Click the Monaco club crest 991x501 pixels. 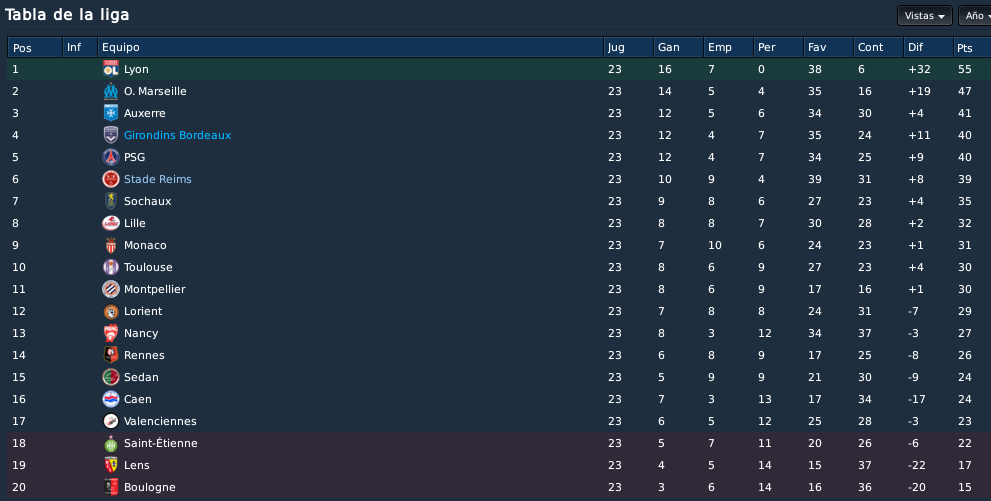click(111, 245)
